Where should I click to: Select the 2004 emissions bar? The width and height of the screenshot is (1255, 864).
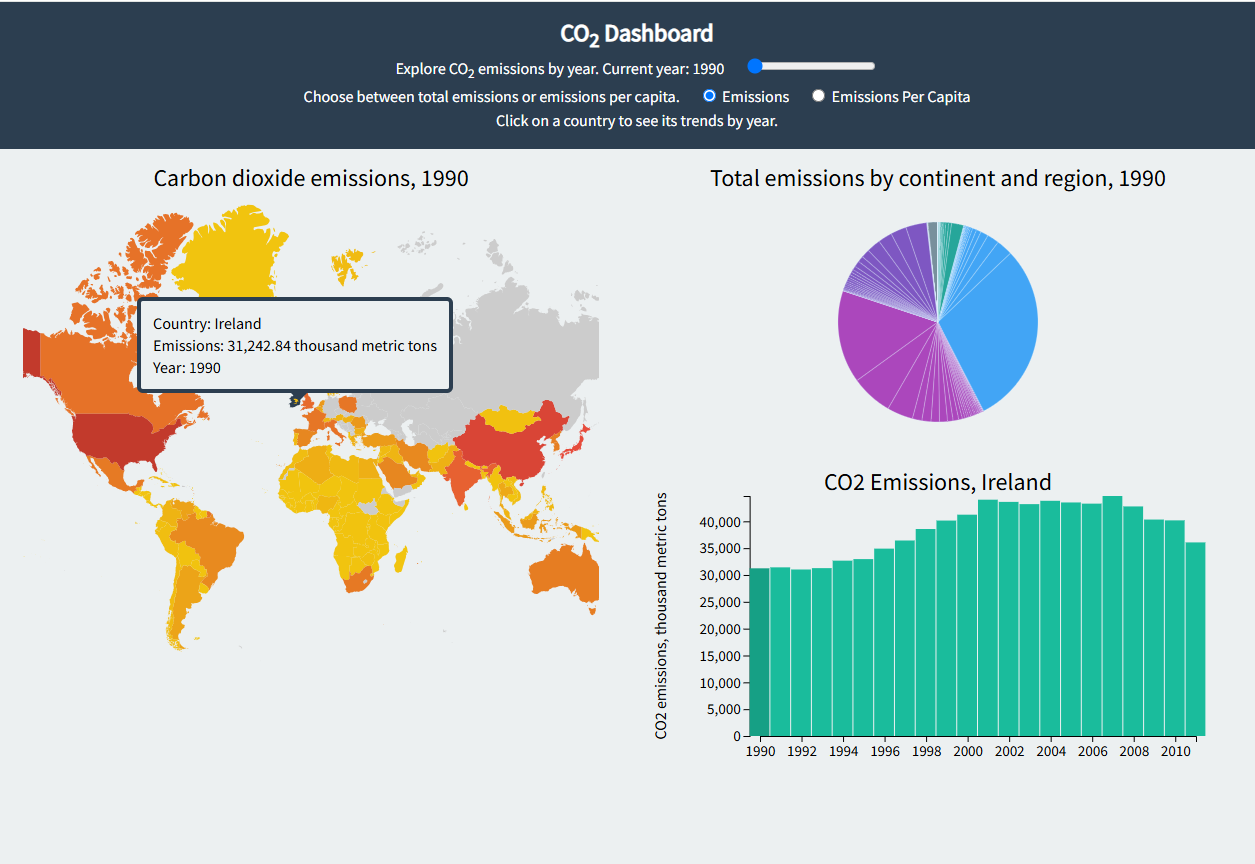[x=1050, y=618]
